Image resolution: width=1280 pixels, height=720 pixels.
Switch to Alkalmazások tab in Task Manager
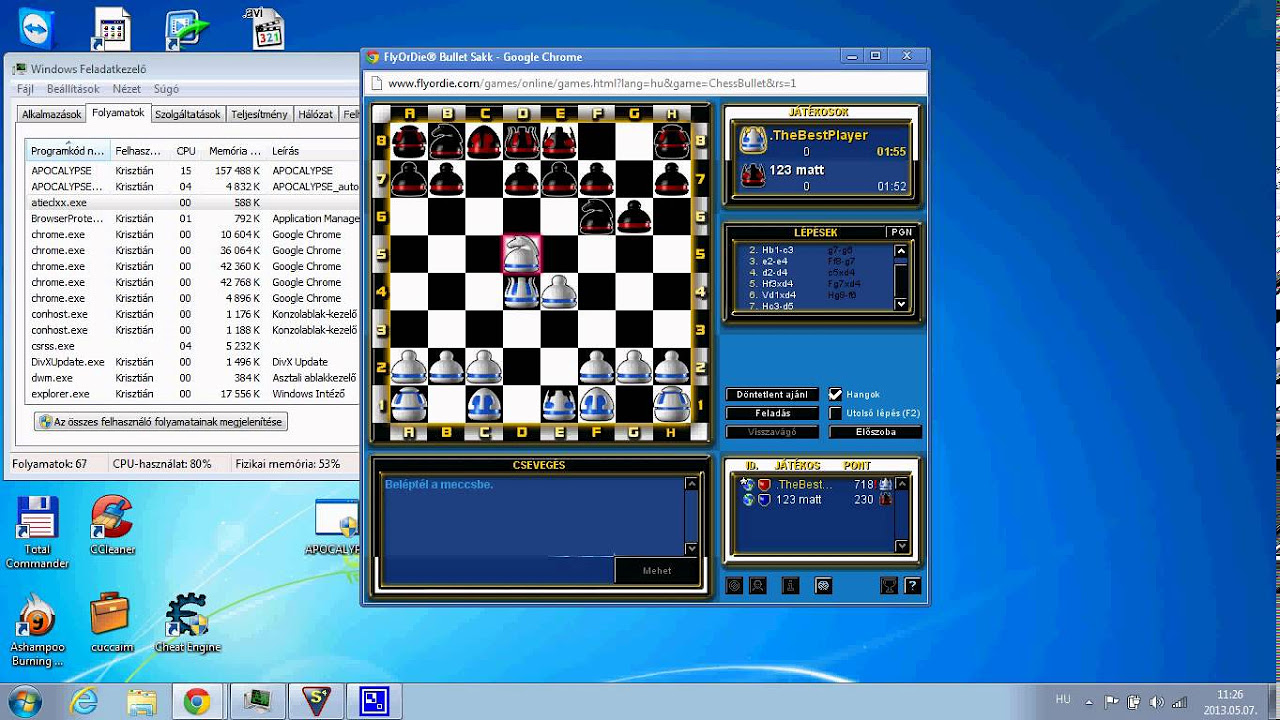tap(51, 114)
